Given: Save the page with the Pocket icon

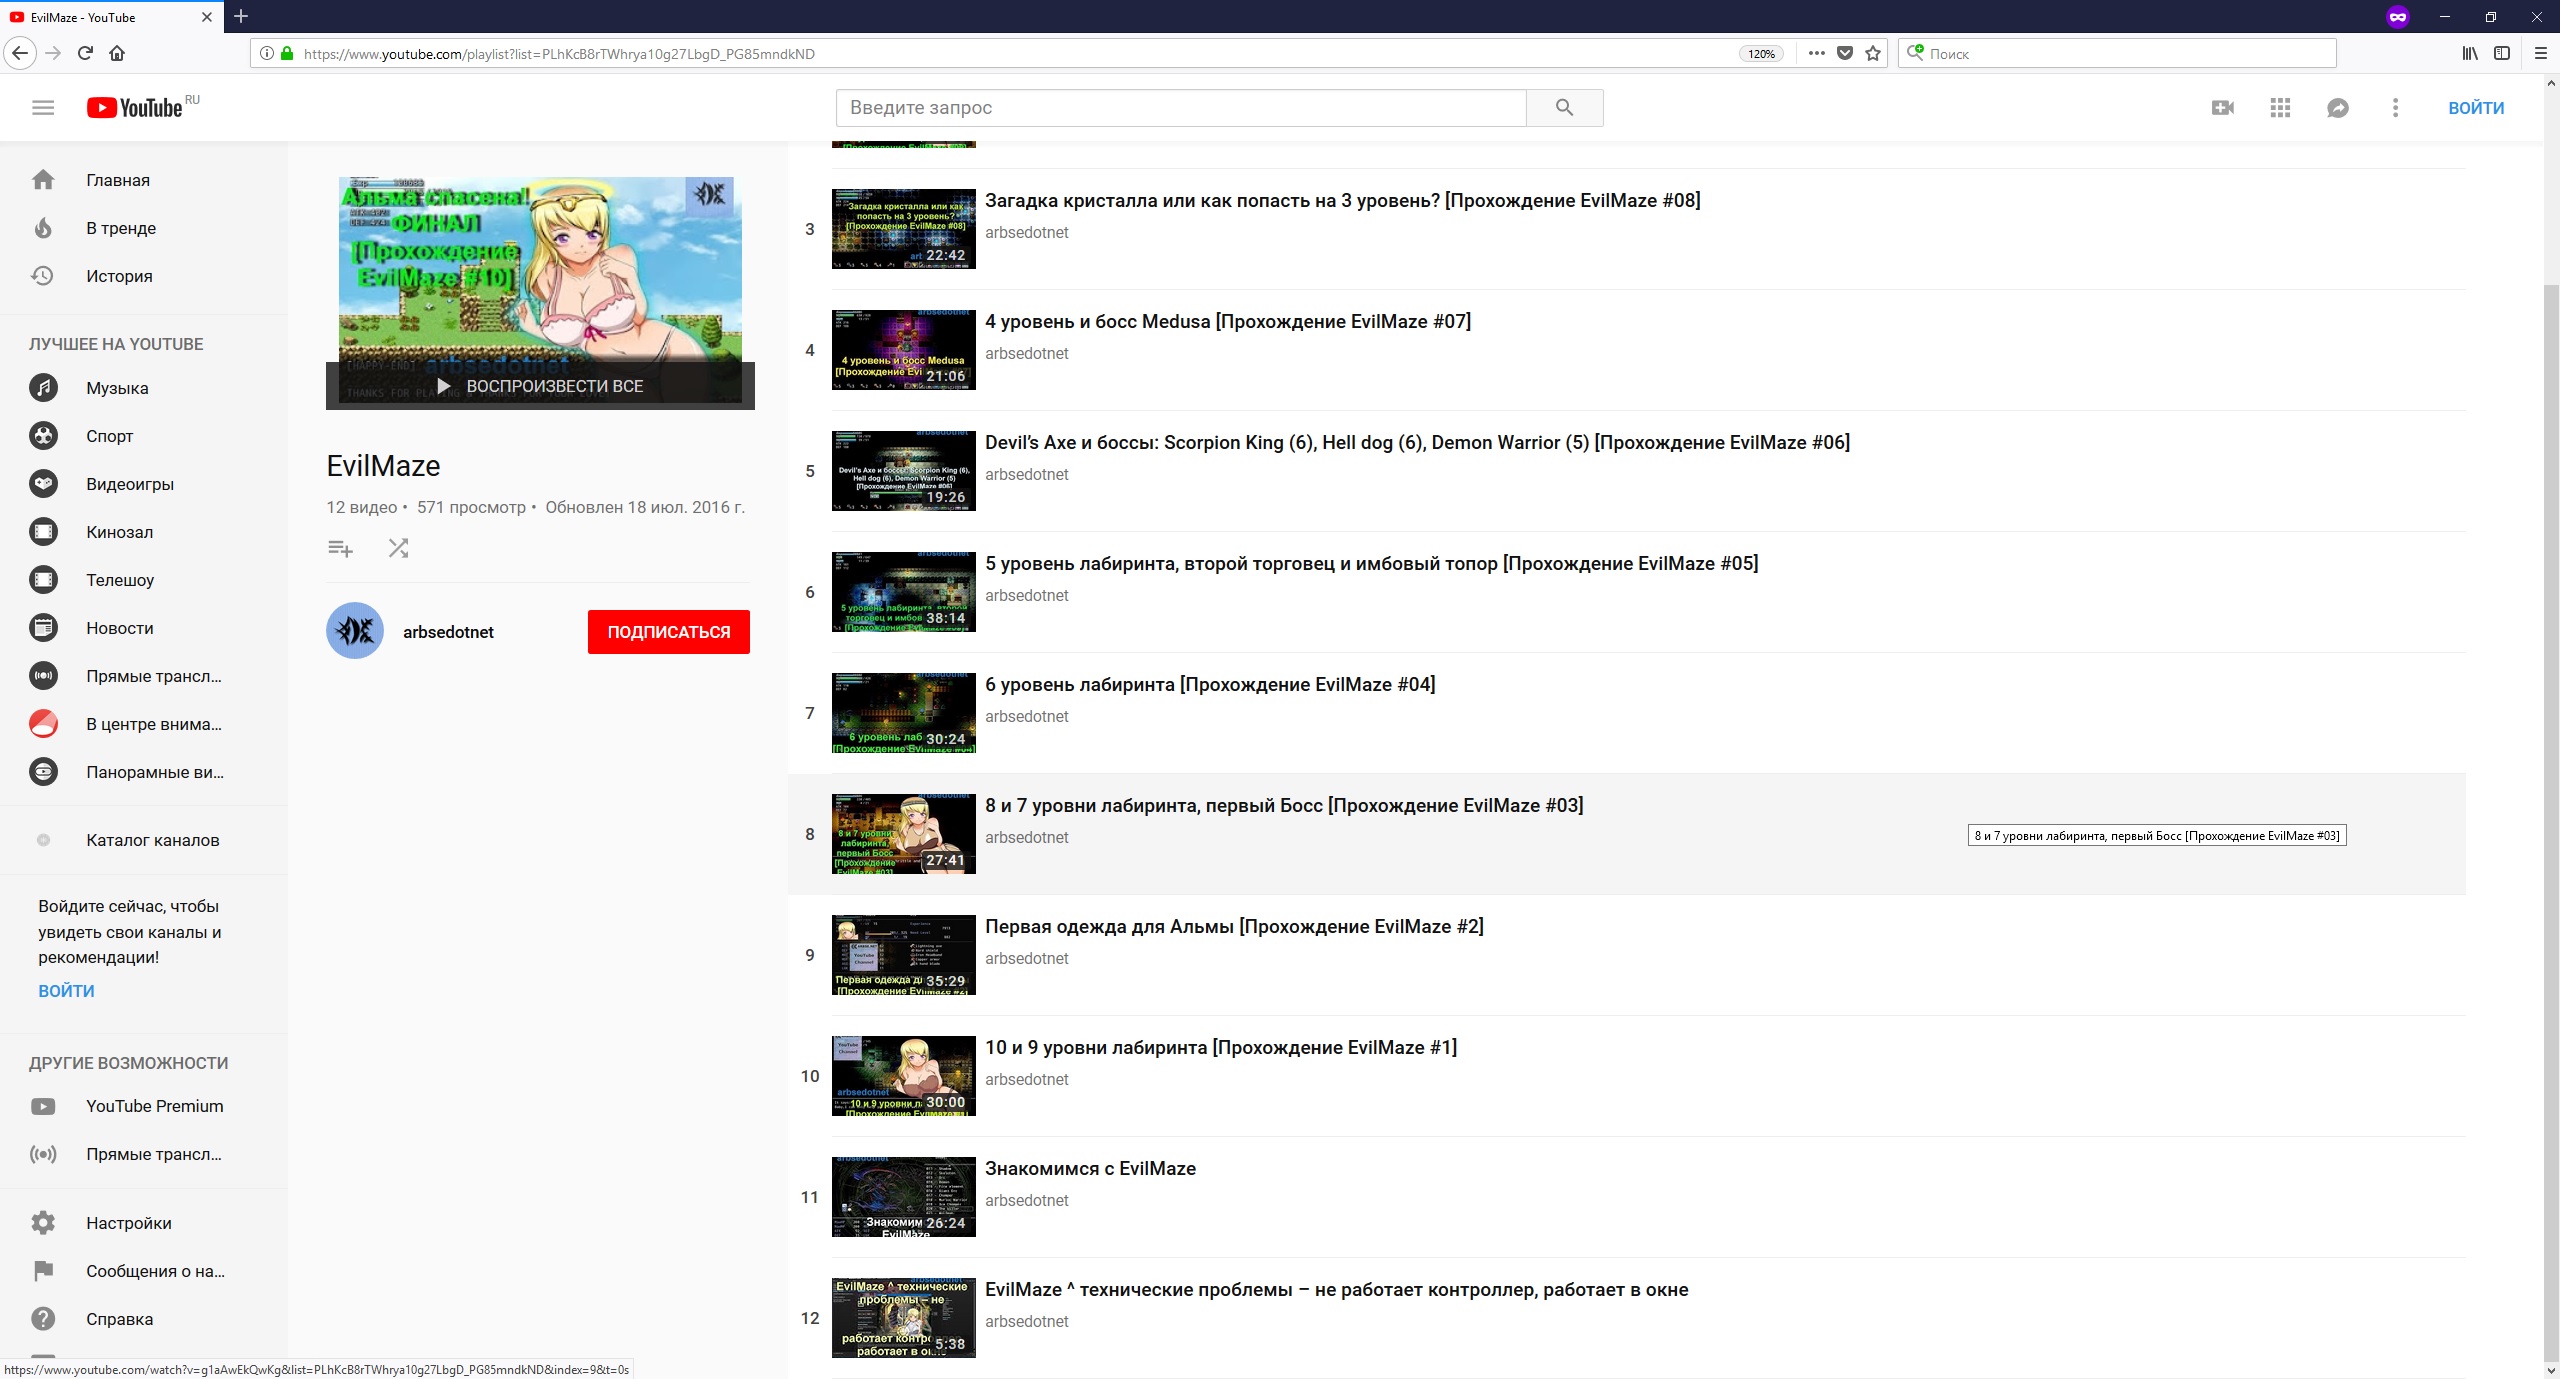Looking at the screenshot, I should [1845, 54].
